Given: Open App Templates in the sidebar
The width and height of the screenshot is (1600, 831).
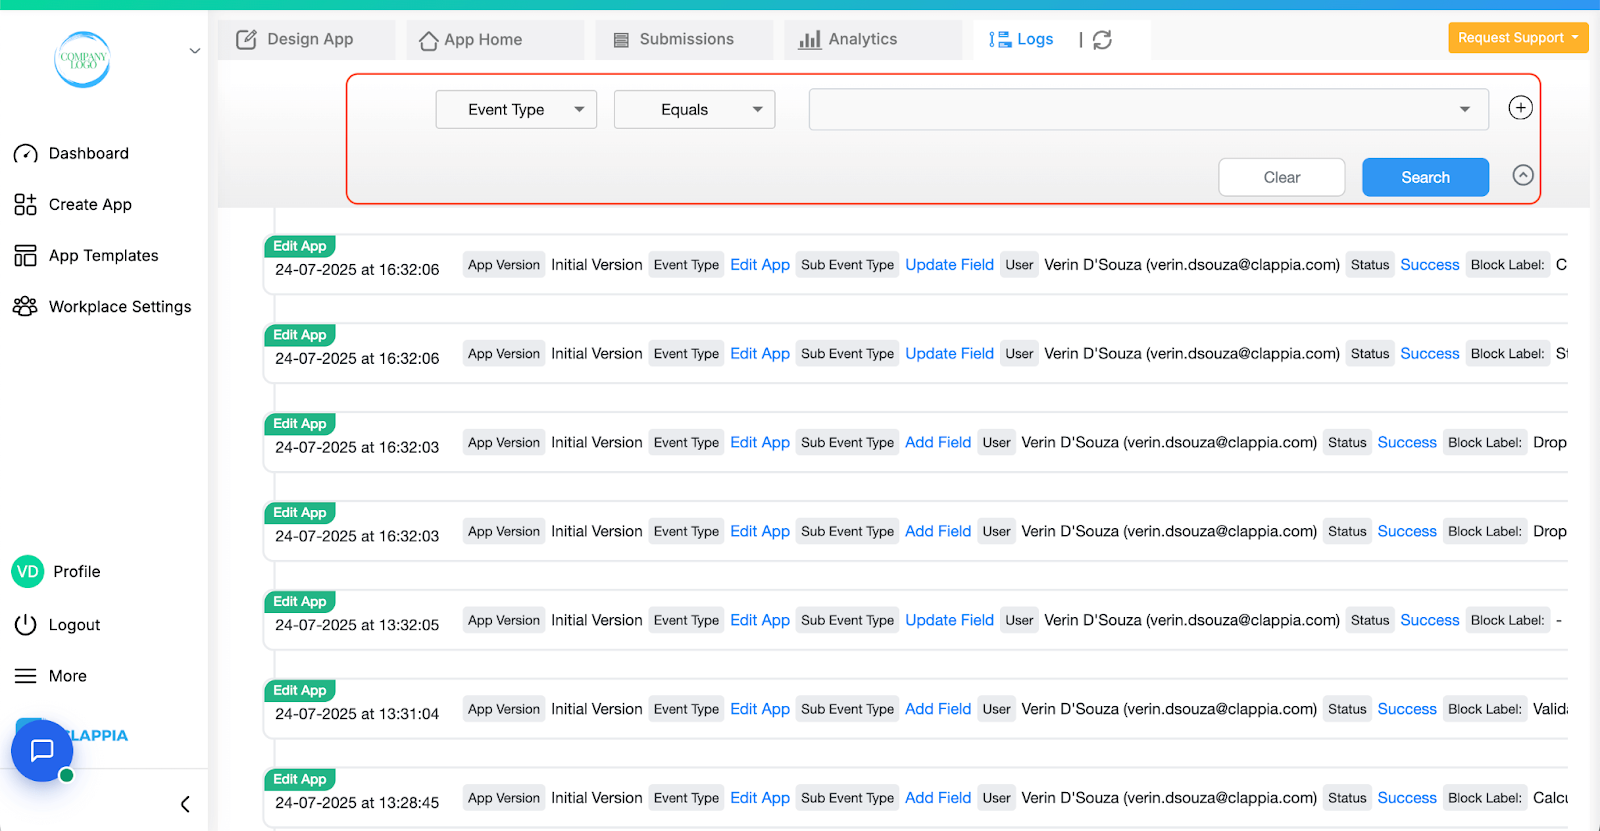Looking at the screenshot, I should click(86, 255).
